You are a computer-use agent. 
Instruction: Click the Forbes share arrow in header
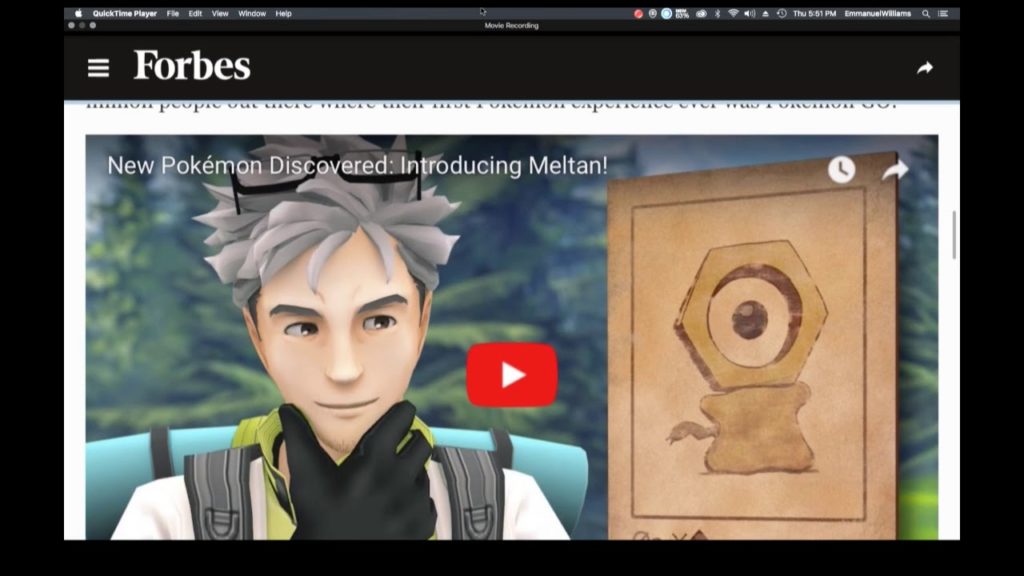[x=925, y=68]
